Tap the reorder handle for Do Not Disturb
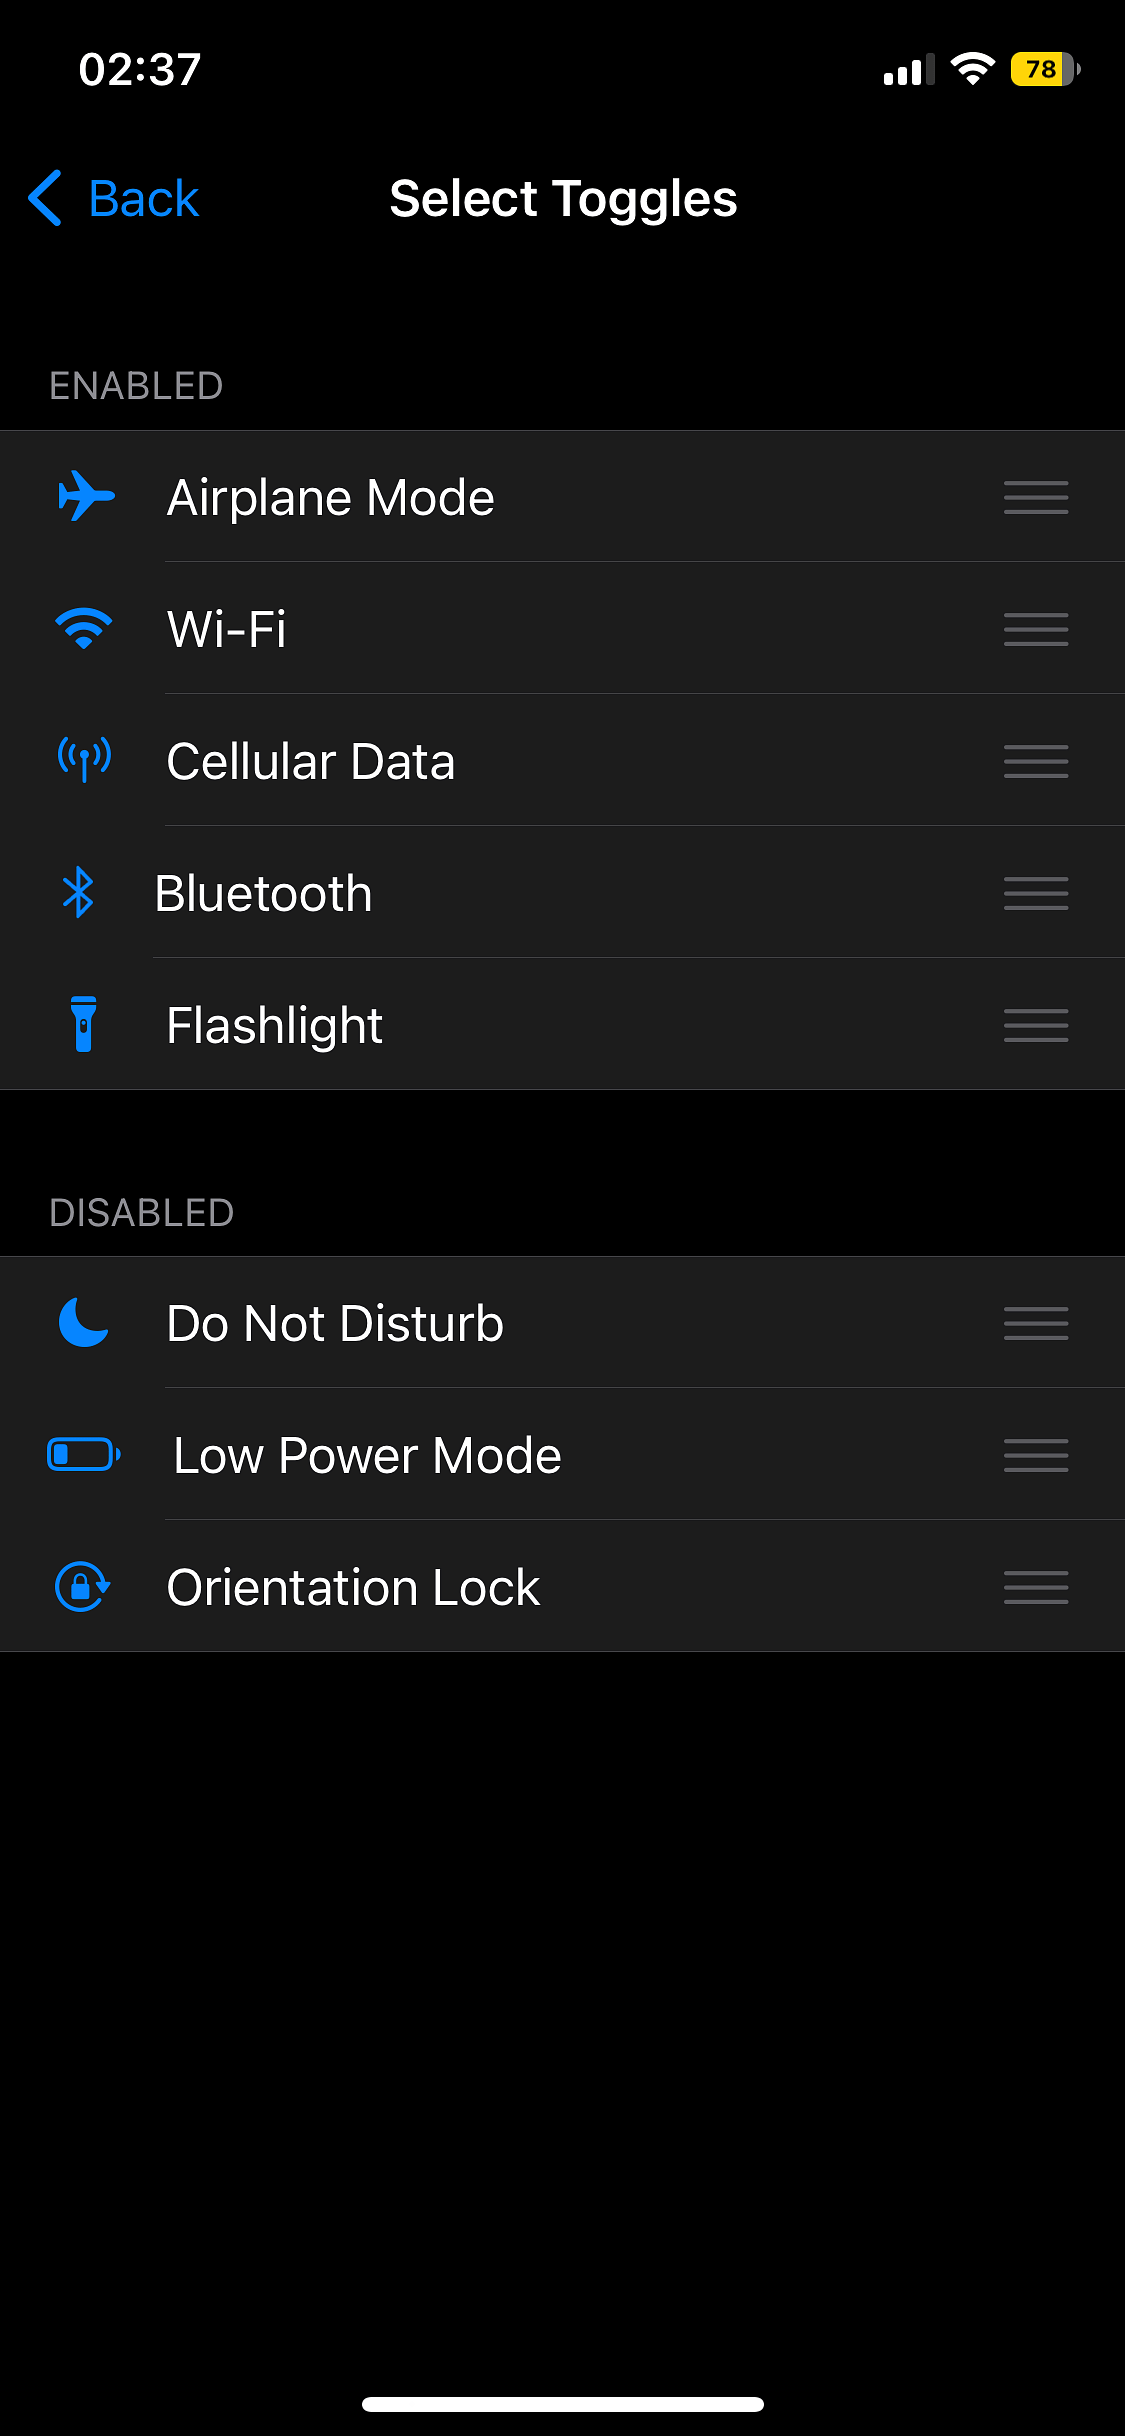Screen dimensions: 1125x2436 (1036, 1323)
